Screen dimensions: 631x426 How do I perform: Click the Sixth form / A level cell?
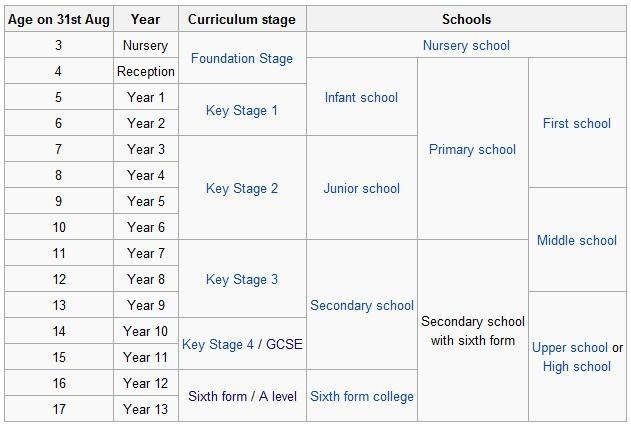pos(242,396)
